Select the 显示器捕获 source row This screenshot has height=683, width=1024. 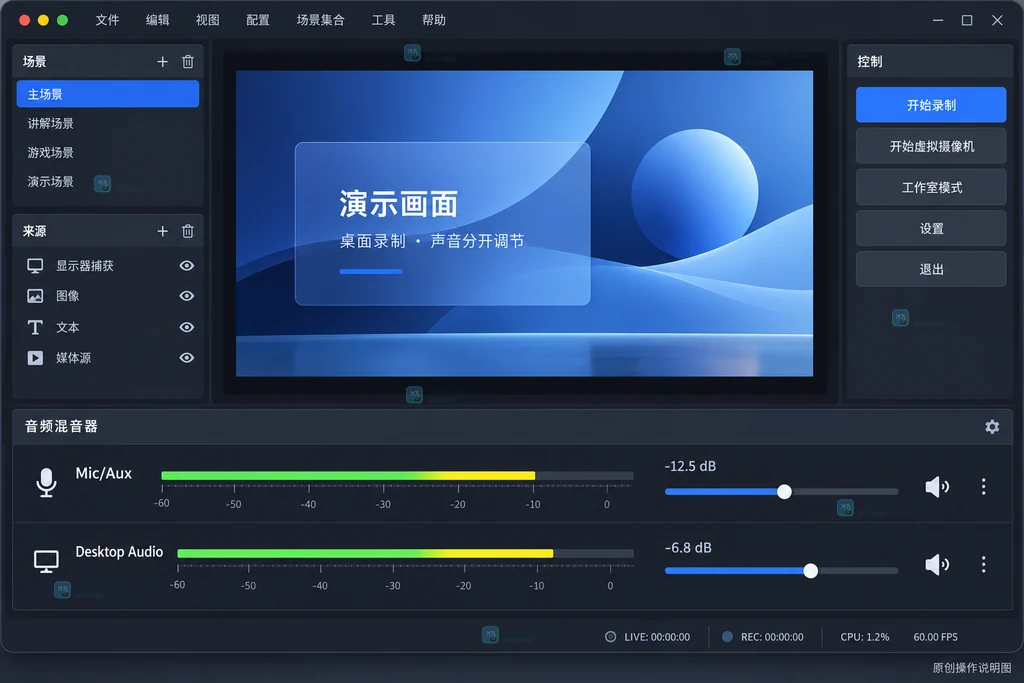coord(108,266)
